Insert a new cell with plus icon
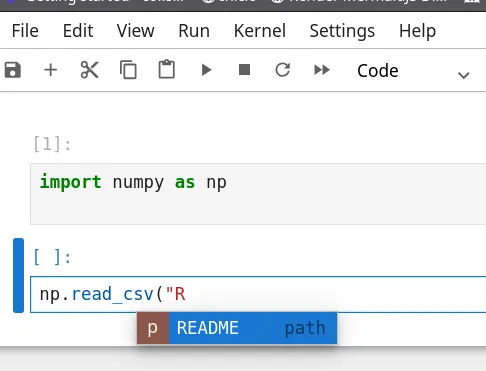Screen dimensions: 486x371 coord(51,70)
